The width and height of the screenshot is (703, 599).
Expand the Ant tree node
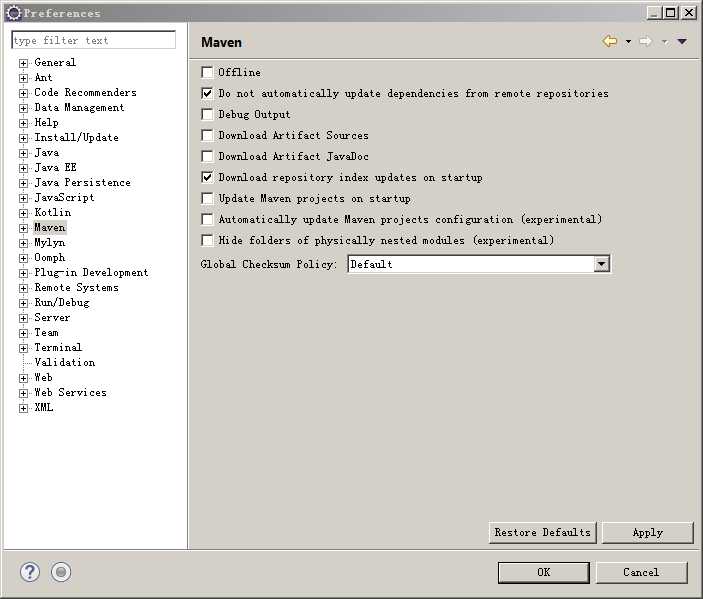click(23, 78)
